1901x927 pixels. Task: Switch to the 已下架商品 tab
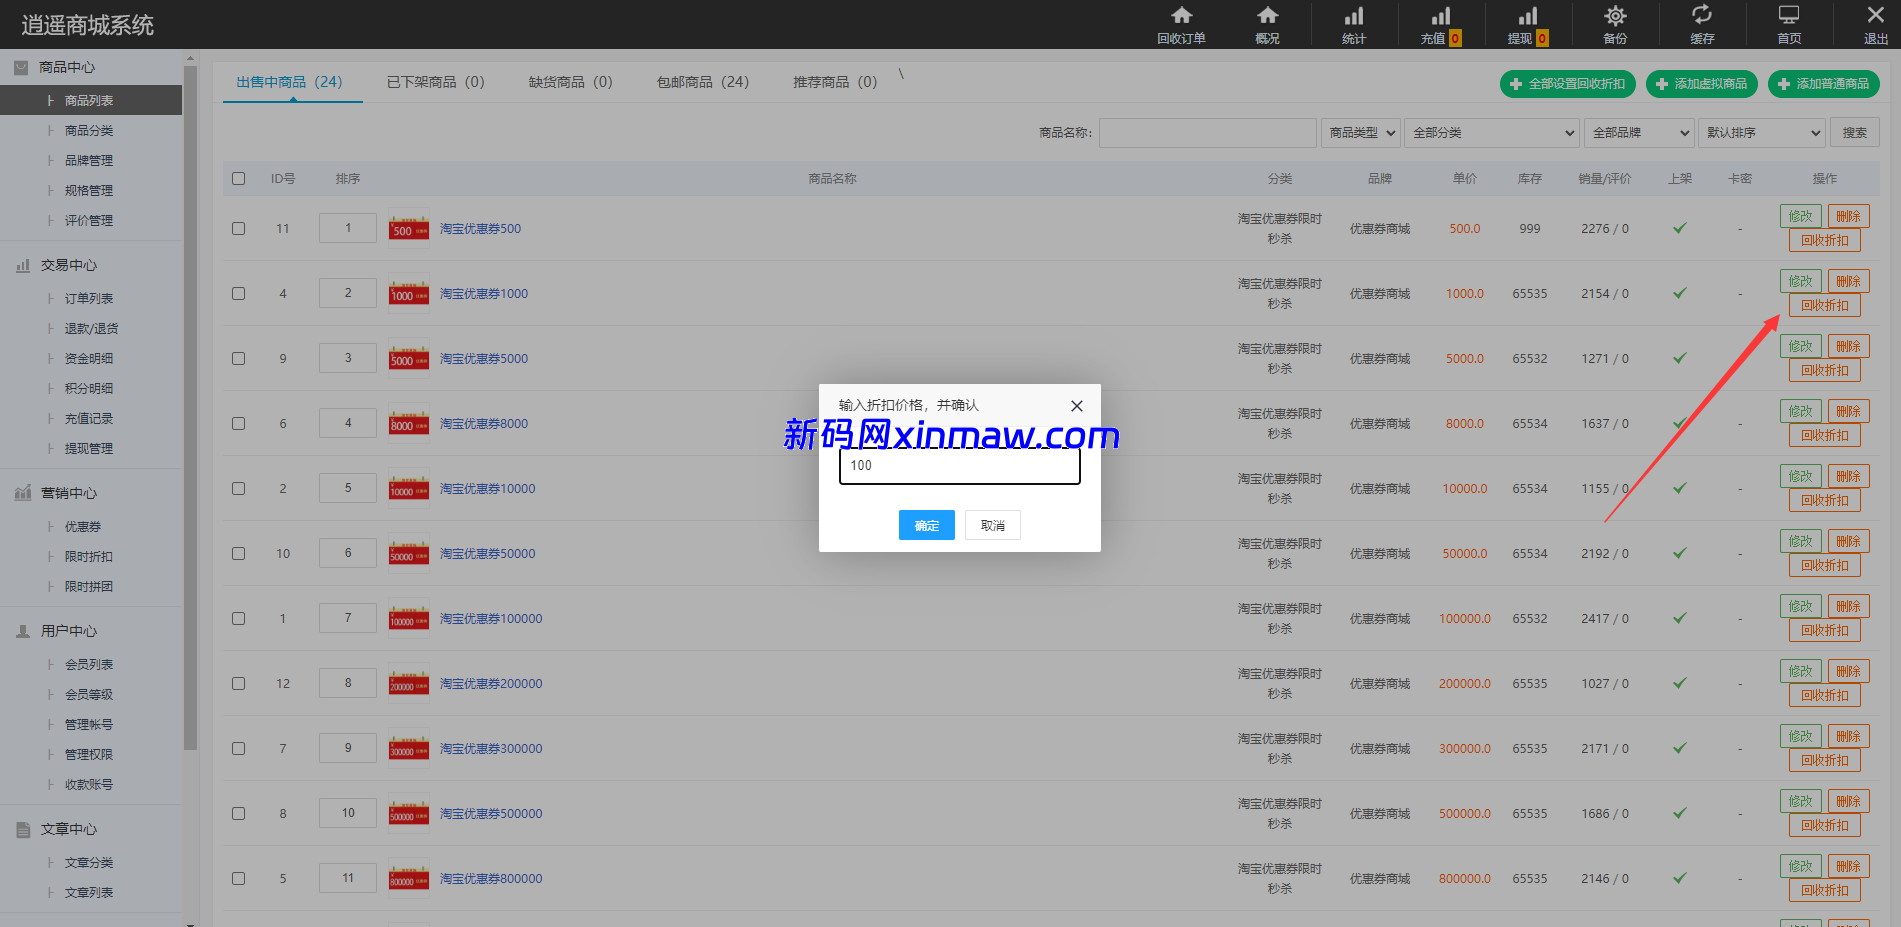coord(435,82)
